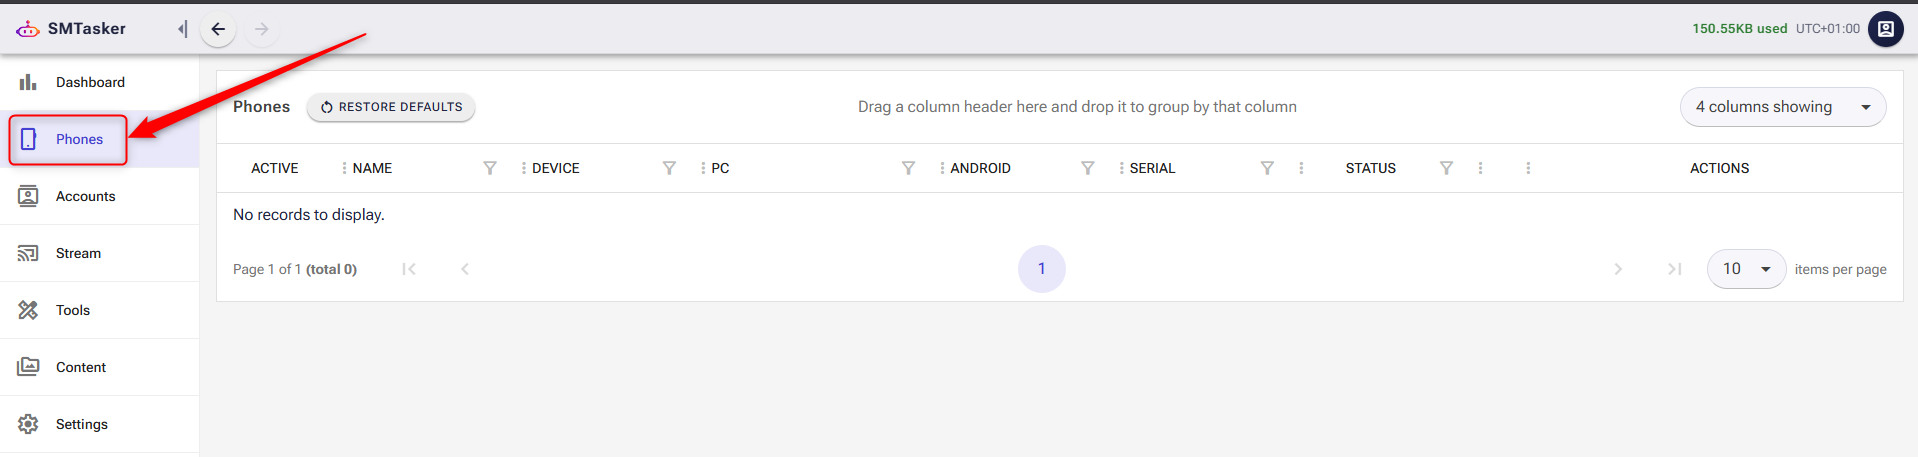1918x457 pixels.
Task: Open the SMTasker logo home
Action: (71, 29)
